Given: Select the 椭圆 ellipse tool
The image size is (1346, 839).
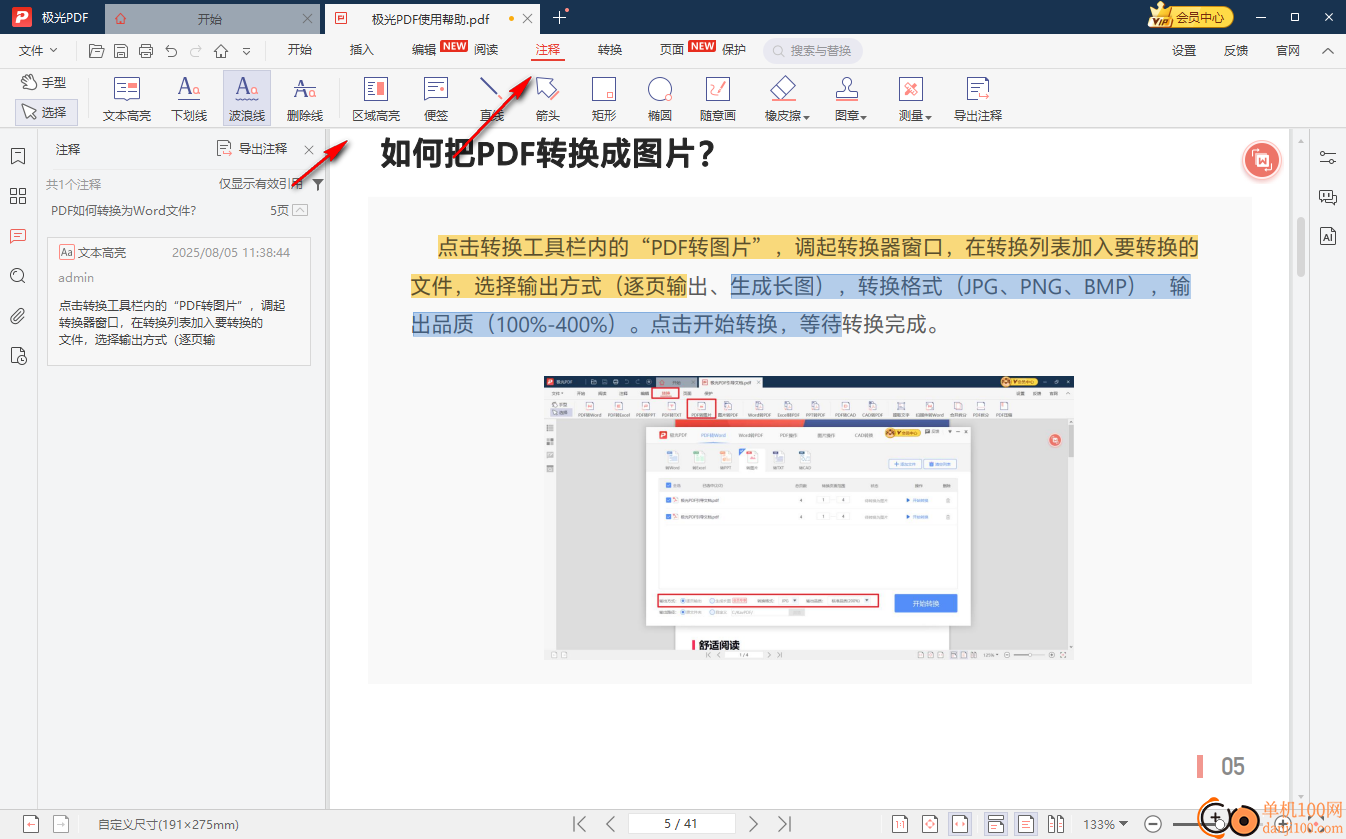Looking at the screenshot, I should point(659,99).
